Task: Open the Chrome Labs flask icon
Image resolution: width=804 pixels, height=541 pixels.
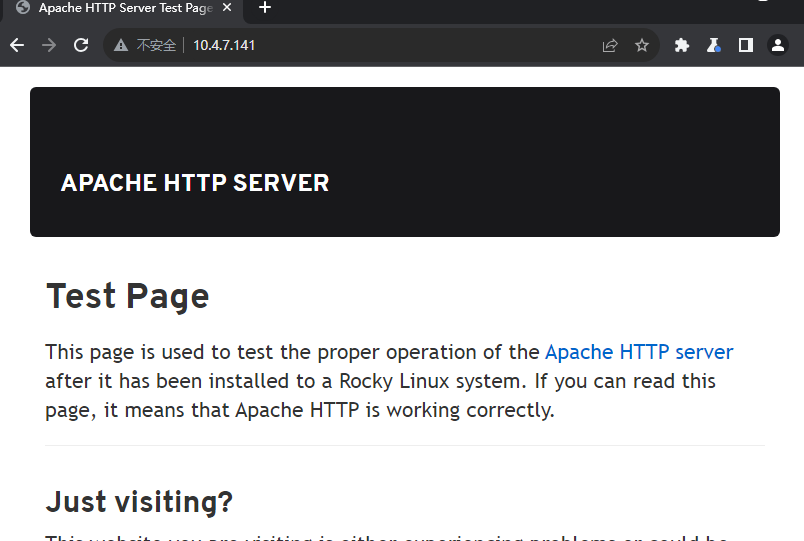Action: point(714,45)
